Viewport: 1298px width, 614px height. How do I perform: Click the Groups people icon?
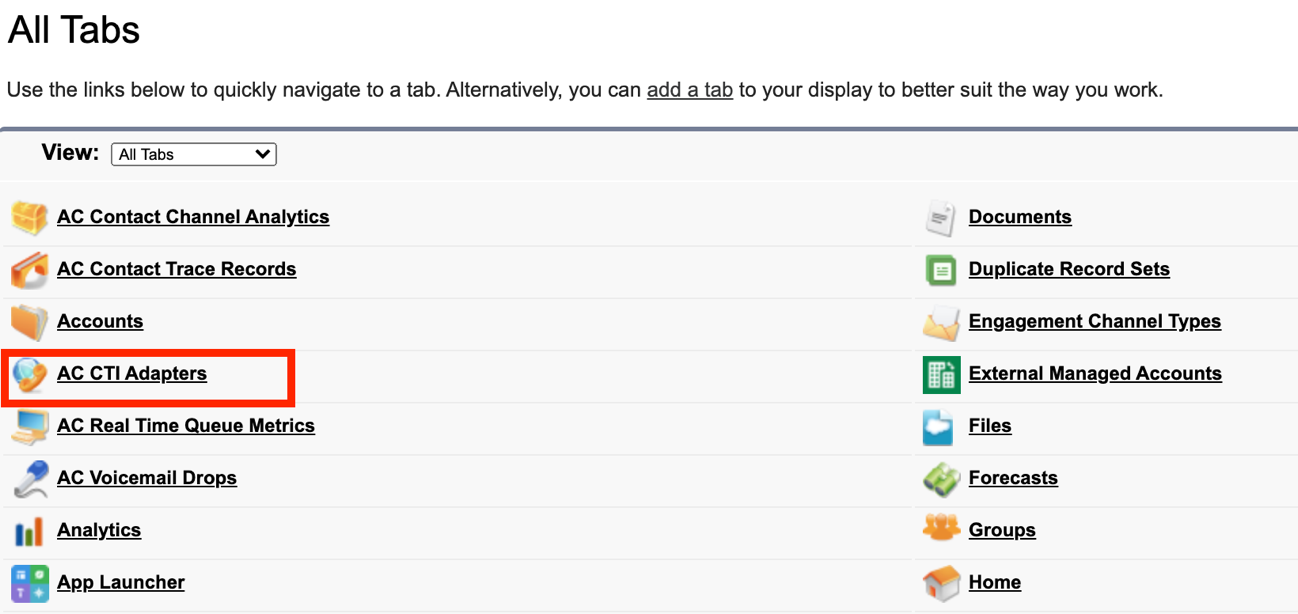pyautogui.click(x=941, y=530)
